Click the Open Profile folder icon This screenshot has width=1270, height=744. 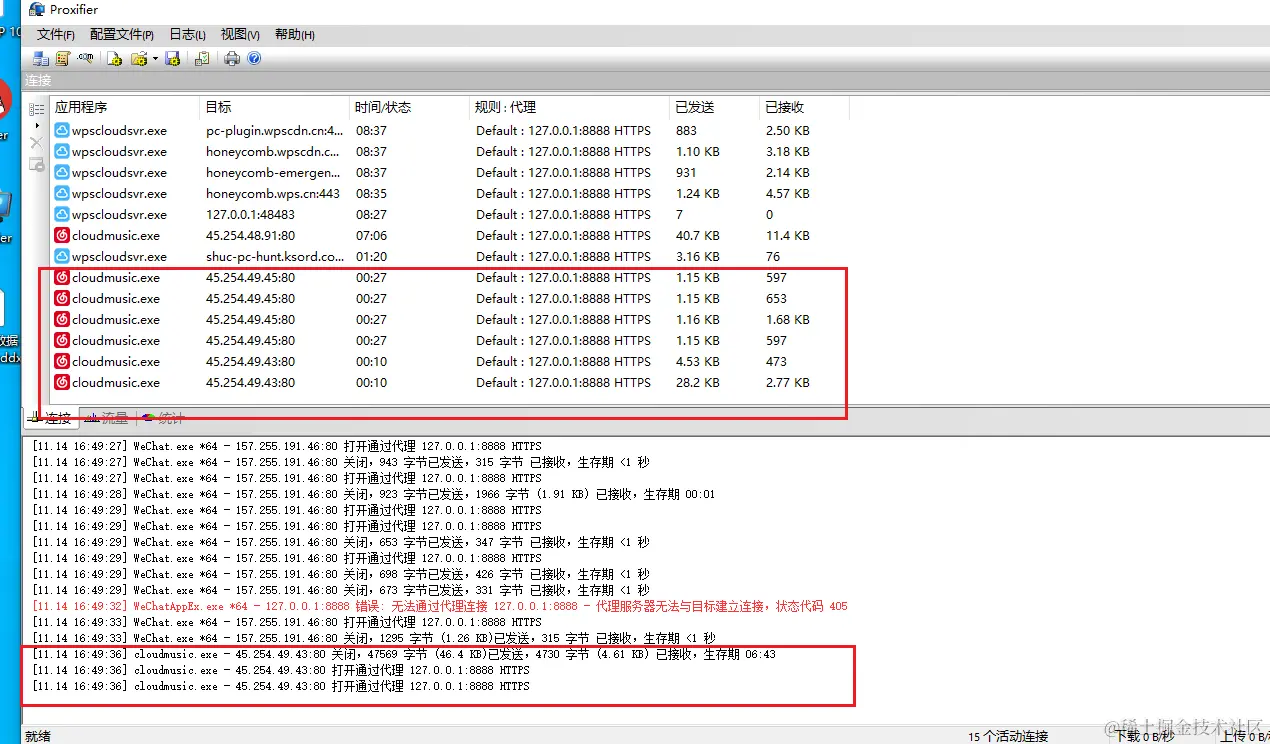click(139, 59)
